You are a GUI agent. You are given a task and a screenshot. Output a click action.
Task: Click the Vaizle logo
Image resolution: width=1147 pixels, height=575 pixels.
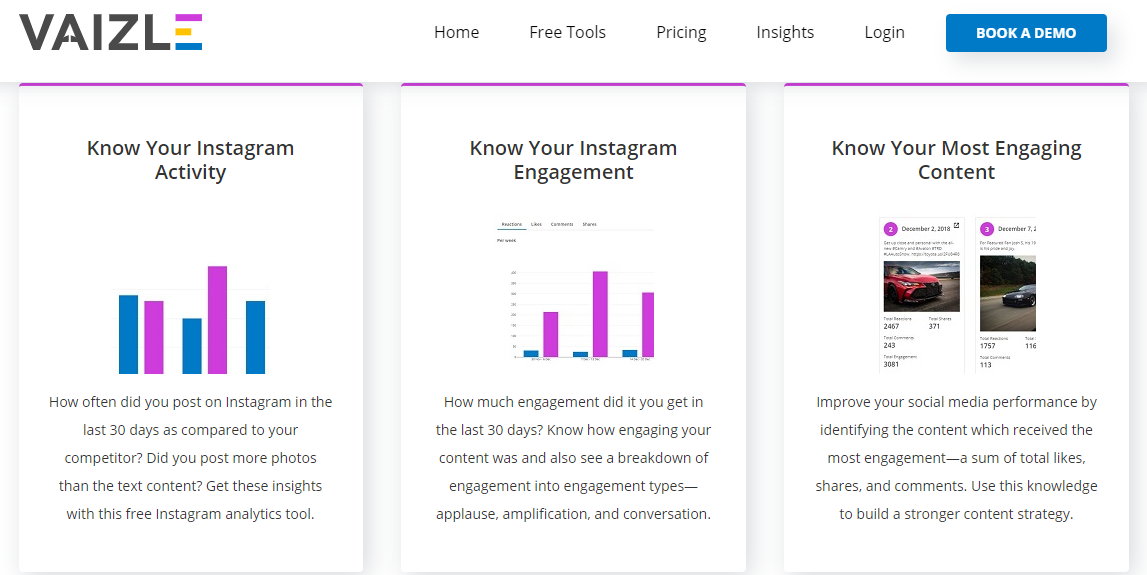111,32
